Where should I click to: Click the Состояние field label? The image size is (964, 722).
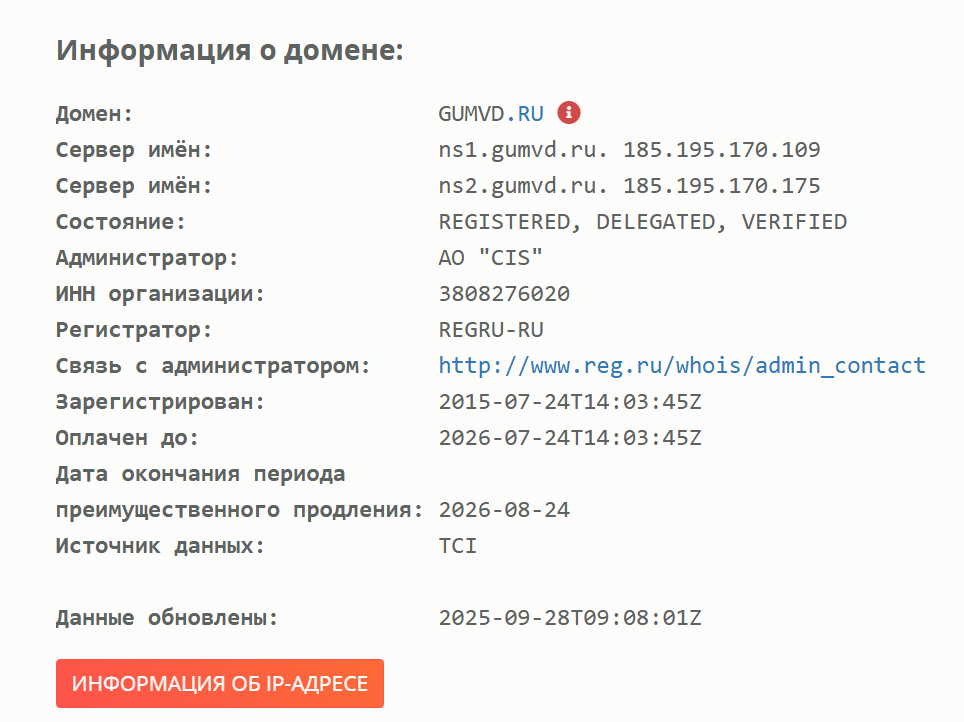pyautogui.click(x=121, y=222)
